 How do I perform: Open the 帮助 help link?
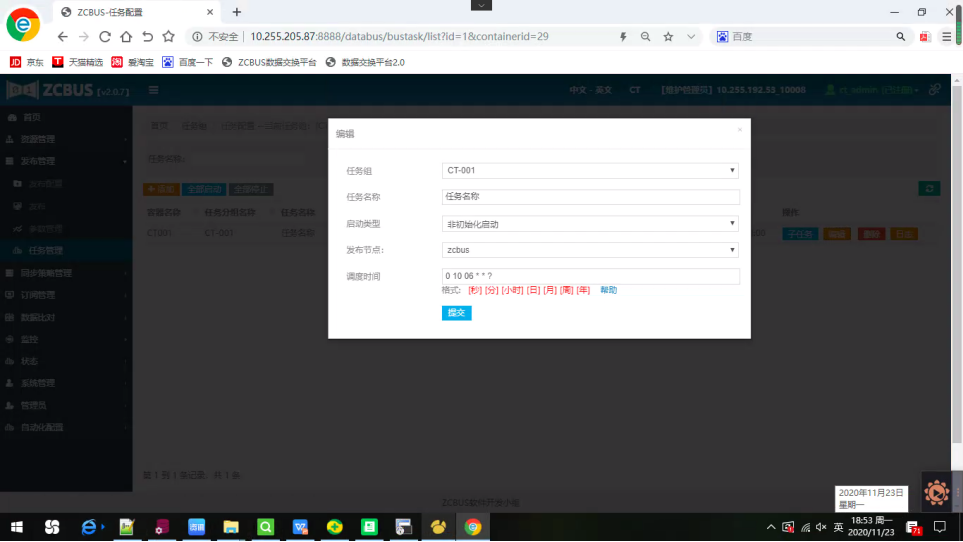click(608, 290)
